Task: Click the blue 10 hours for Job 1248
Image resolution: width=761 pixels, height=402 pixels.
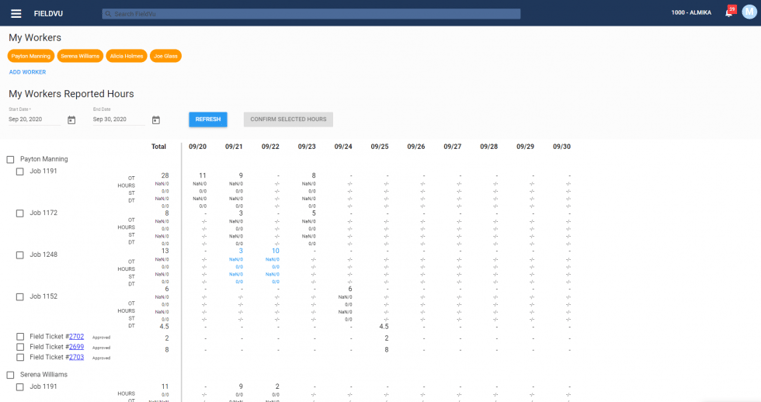Action: (x=275, y=251)
